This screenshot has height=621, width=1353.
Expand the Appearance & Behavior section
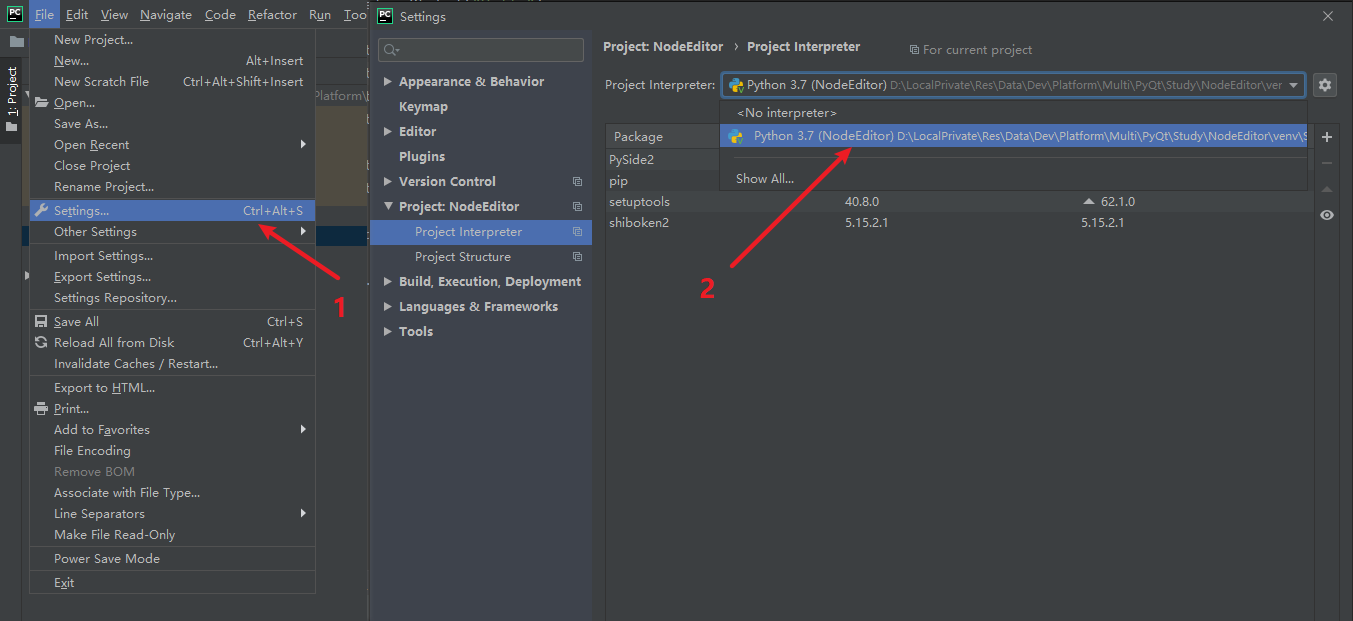[x=388, y=82]
